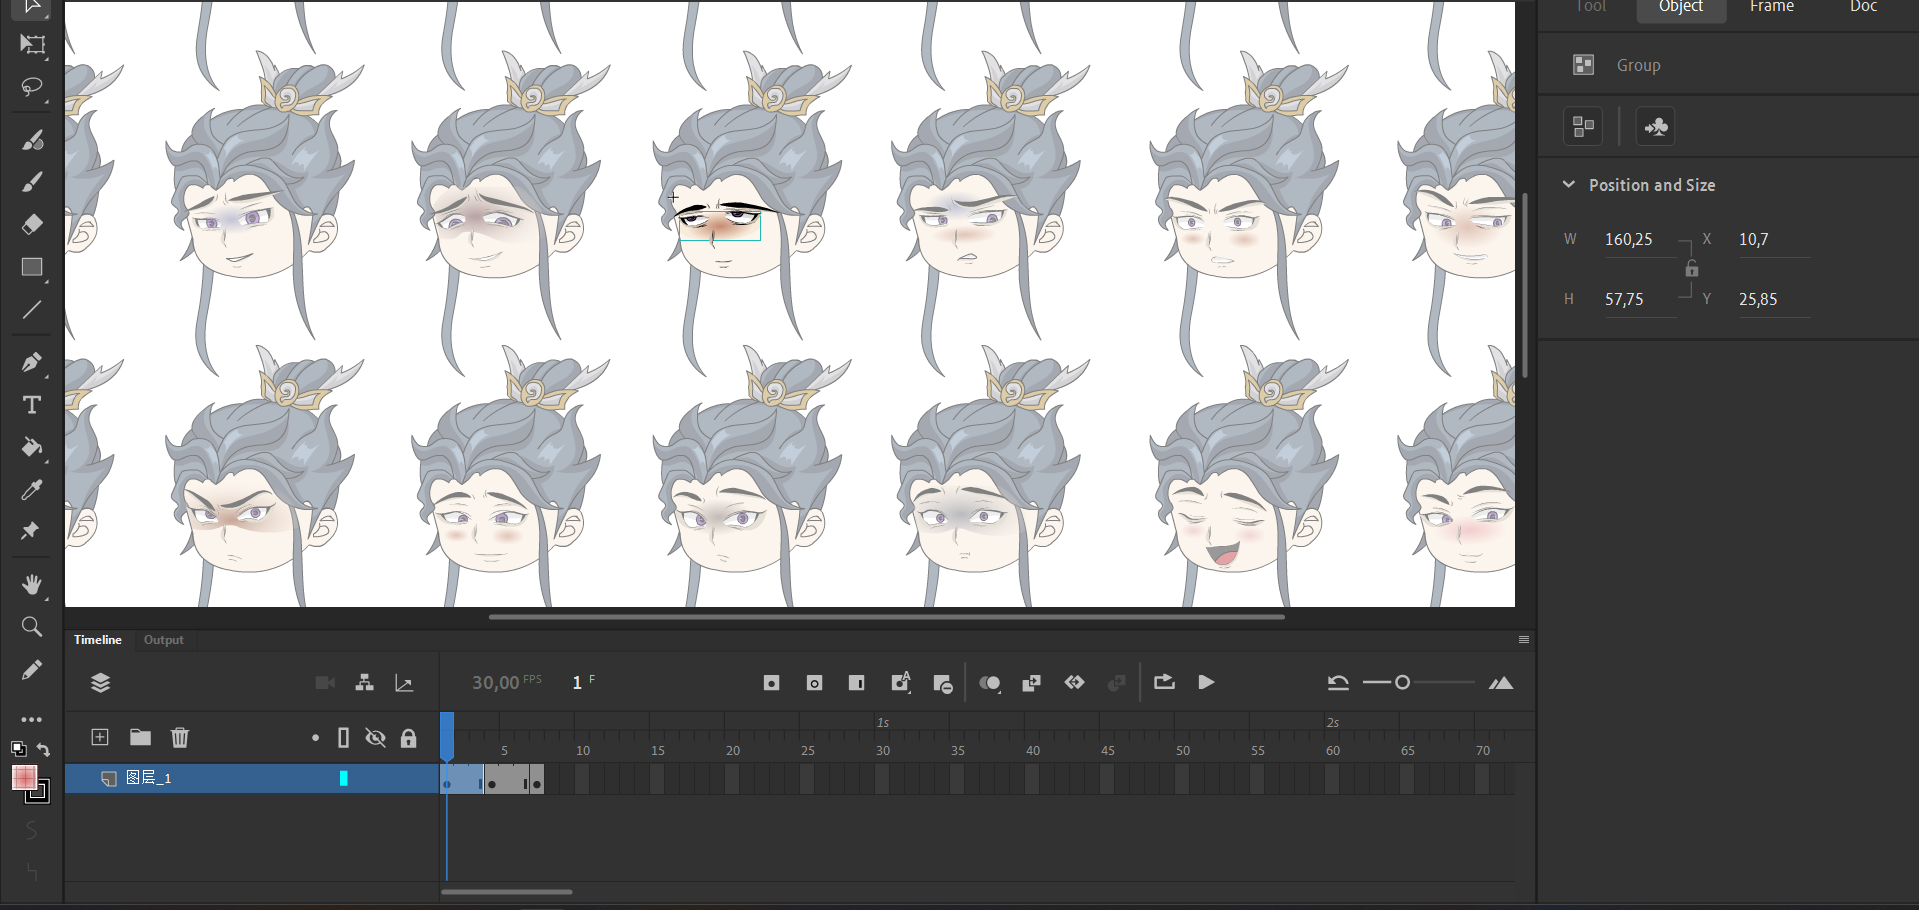Select the Lasso tool
The image size is (1919, 910).
point(32,88)
